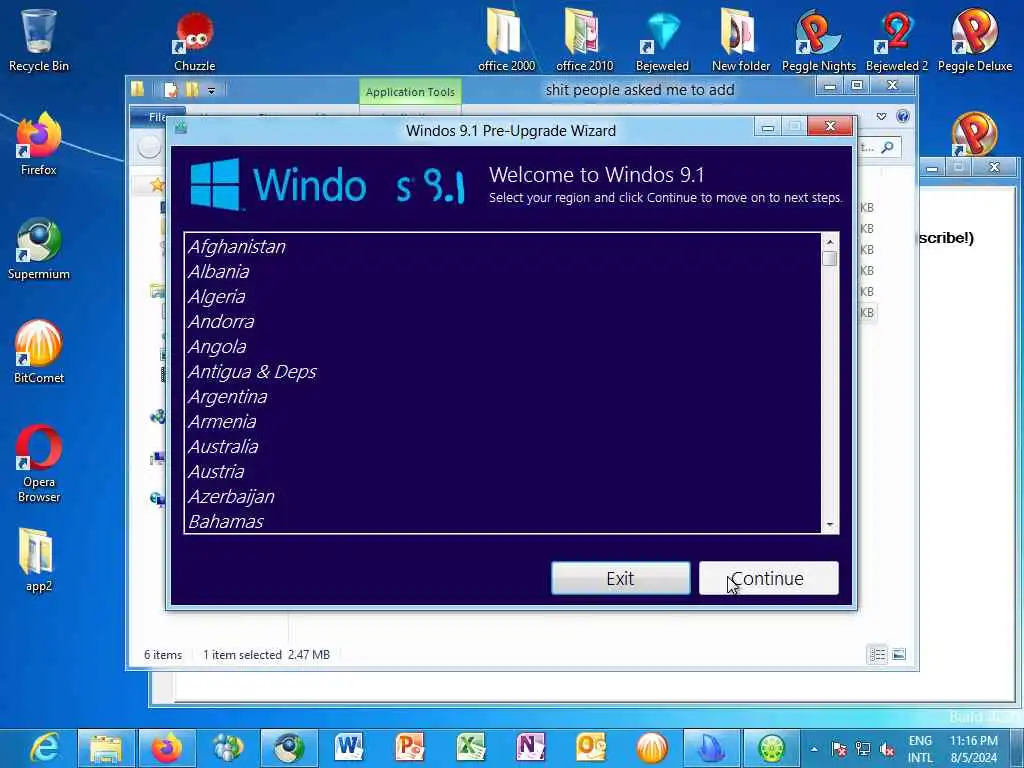This screenshot has height=768, width=1024.
Task: Click the region list scrollbar thumb
Action: [829, 259]
